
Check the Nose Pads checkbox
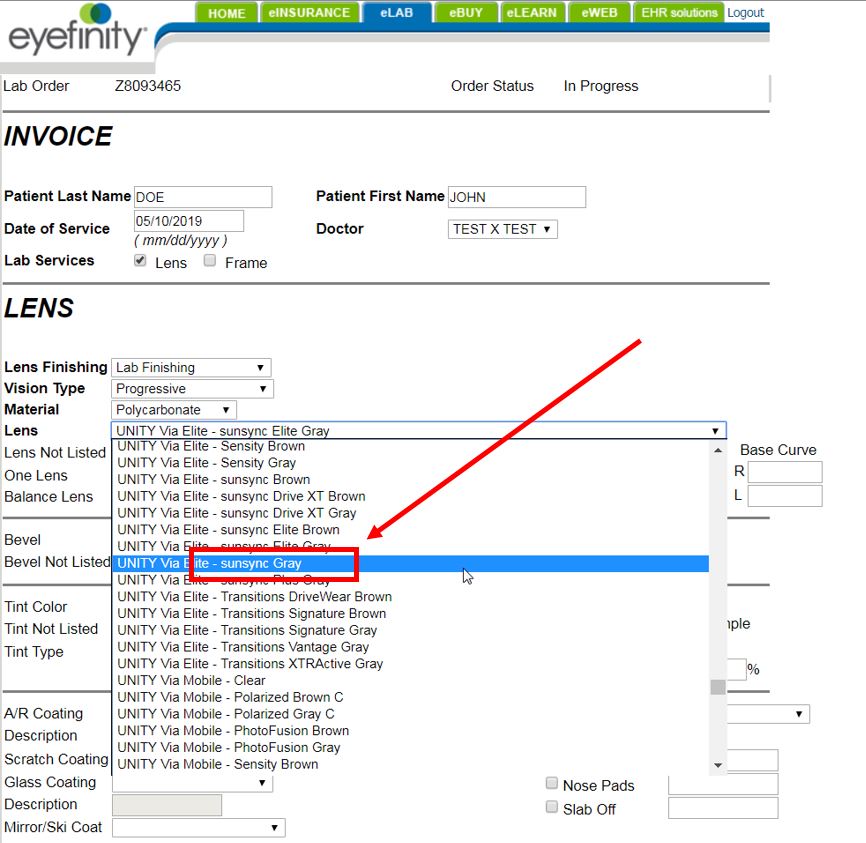point(552,784)
